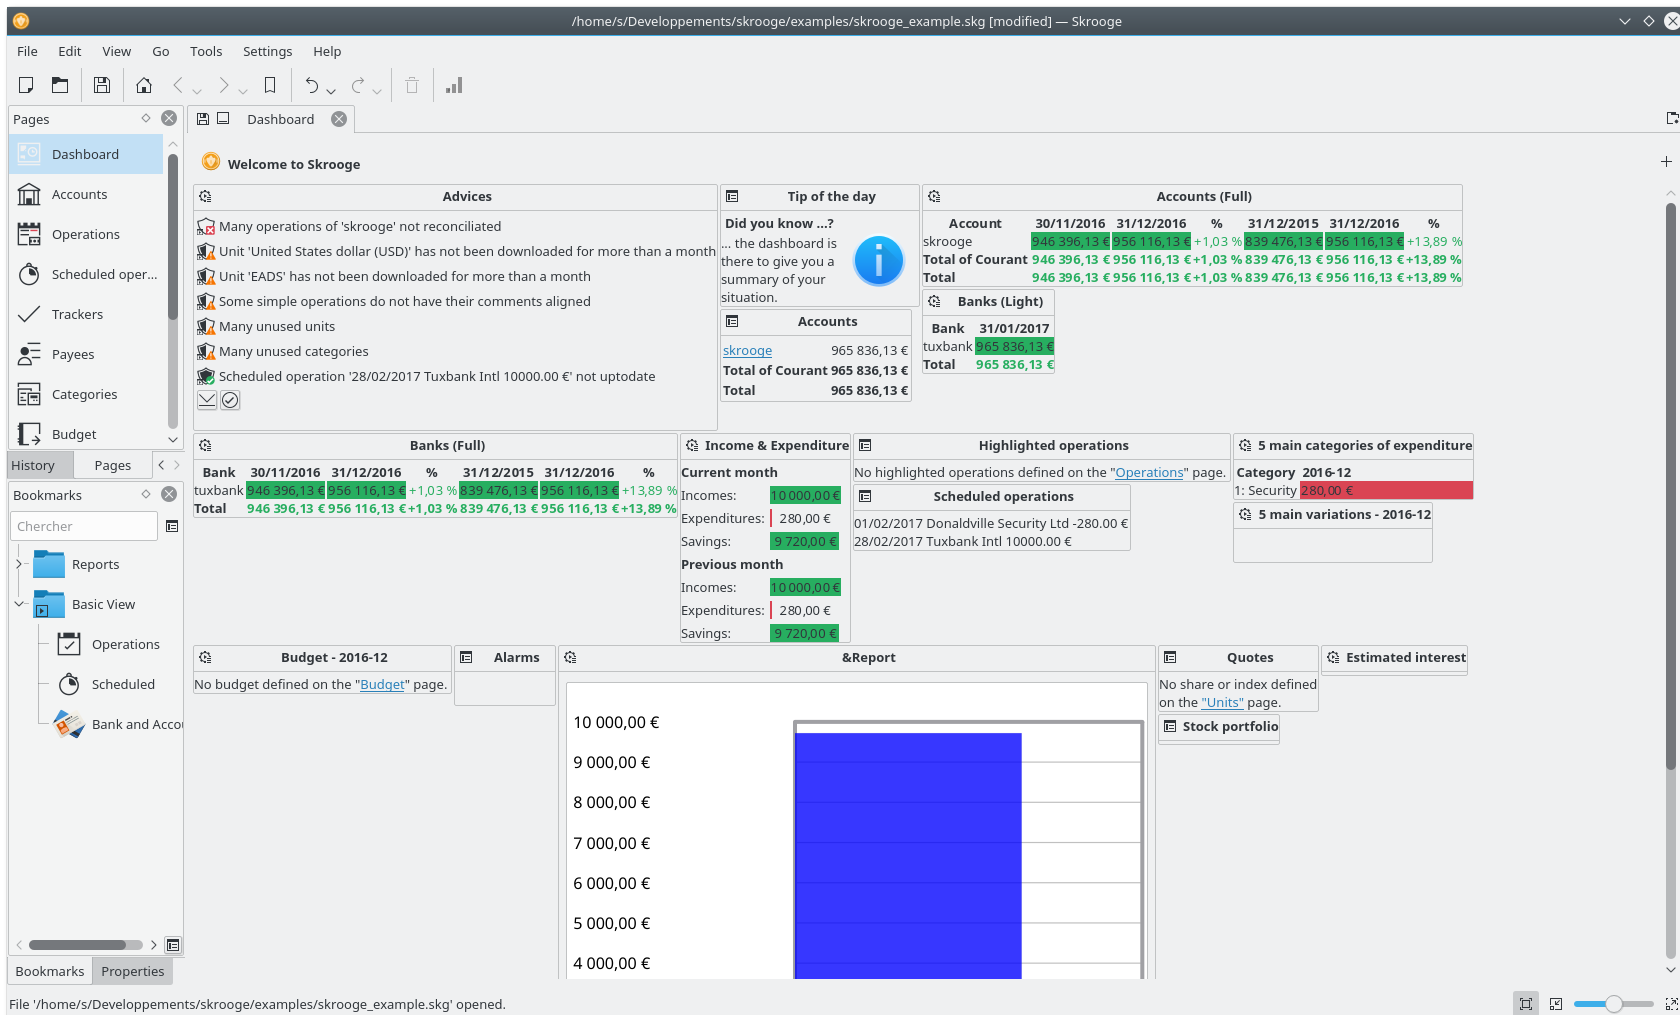This screenshot has height=1015, width=1680.
Task: Go to the Payees page
Action: point(73,354)
